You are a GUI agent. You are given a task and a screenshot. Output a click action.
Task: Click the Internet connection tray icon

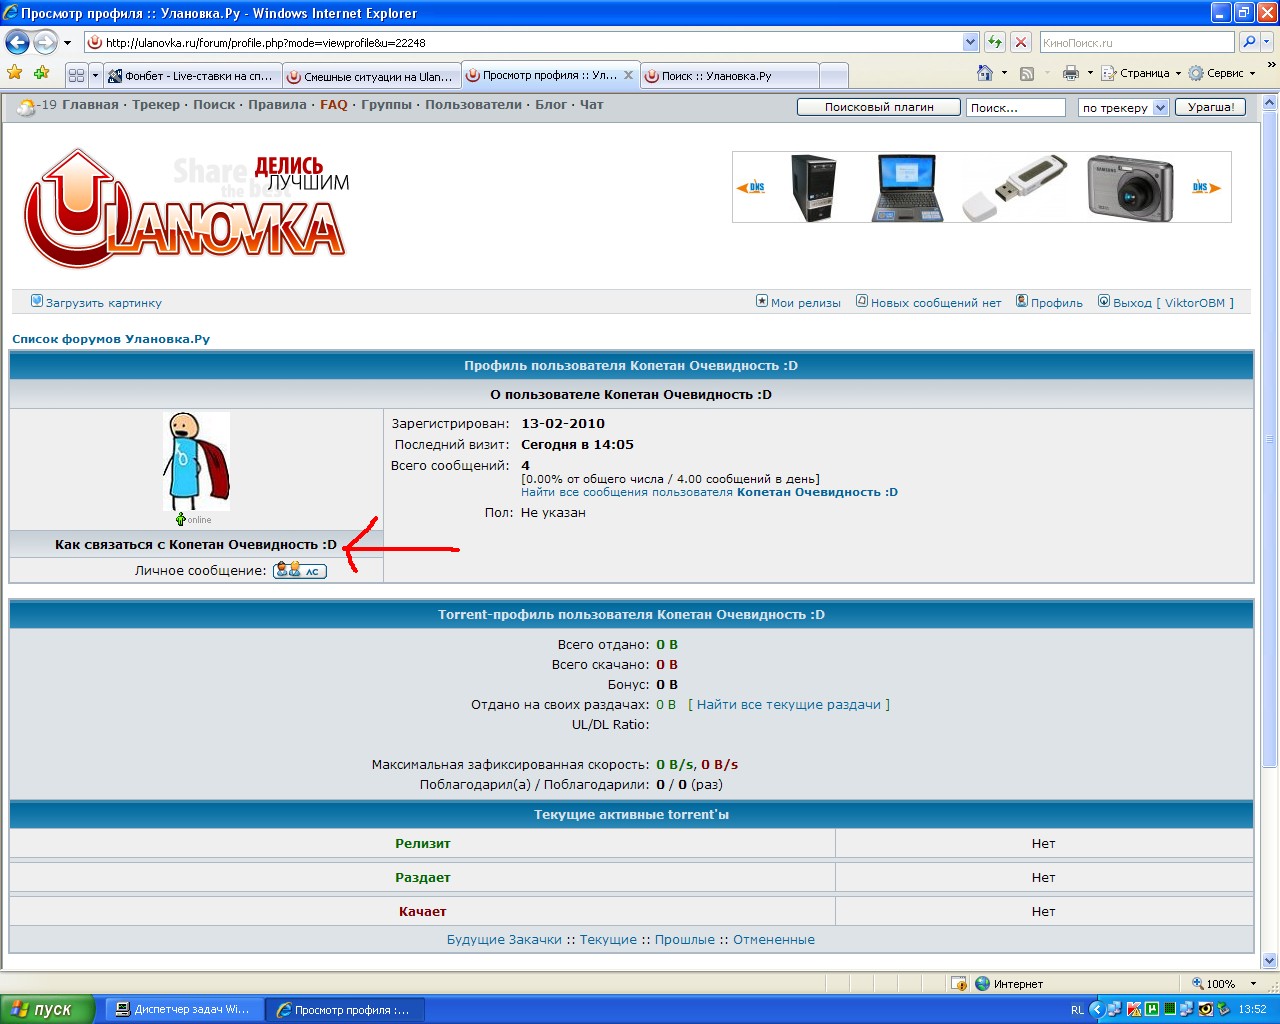(983, 984)
